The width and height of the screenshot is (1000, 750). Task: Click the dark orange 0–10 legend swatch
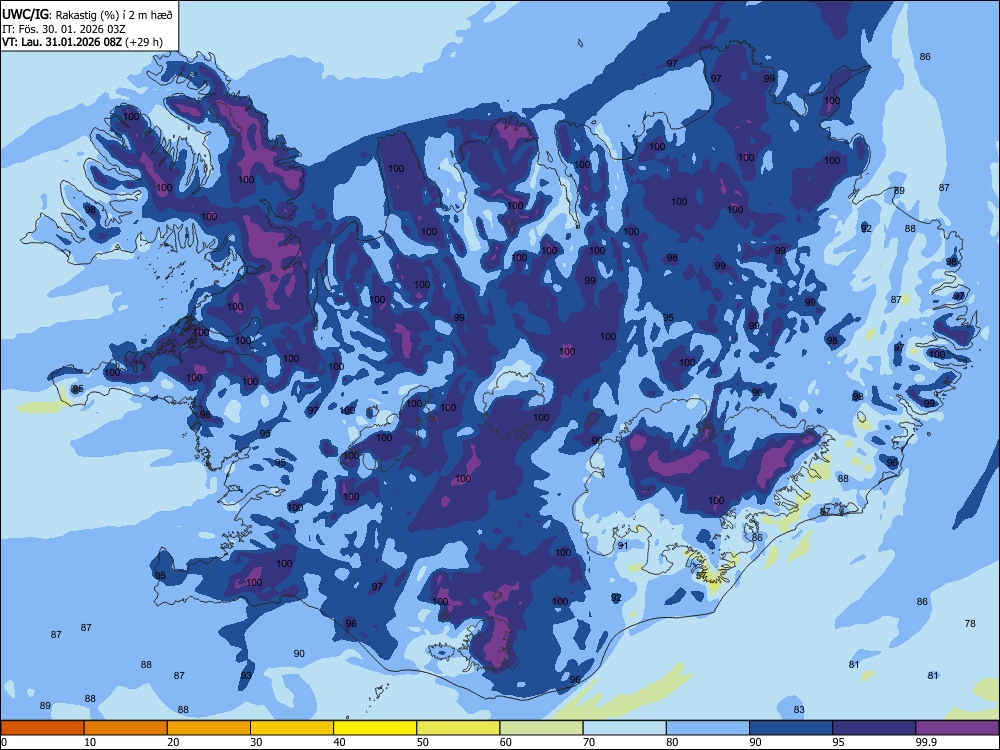click(x=42, y=728)
